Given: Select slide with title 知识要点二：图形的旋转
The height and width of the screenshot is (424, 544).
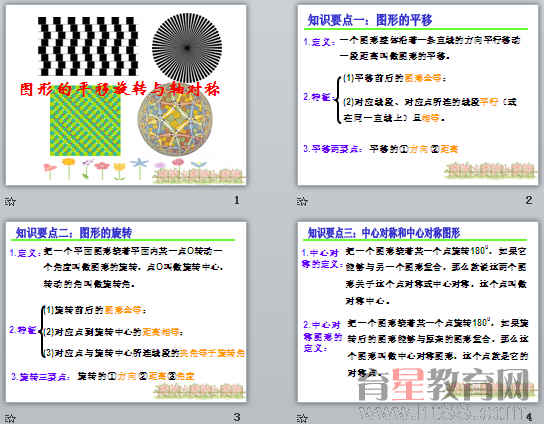Looking at the screenshot, I should pyautogui.click(x=126, y=312).
